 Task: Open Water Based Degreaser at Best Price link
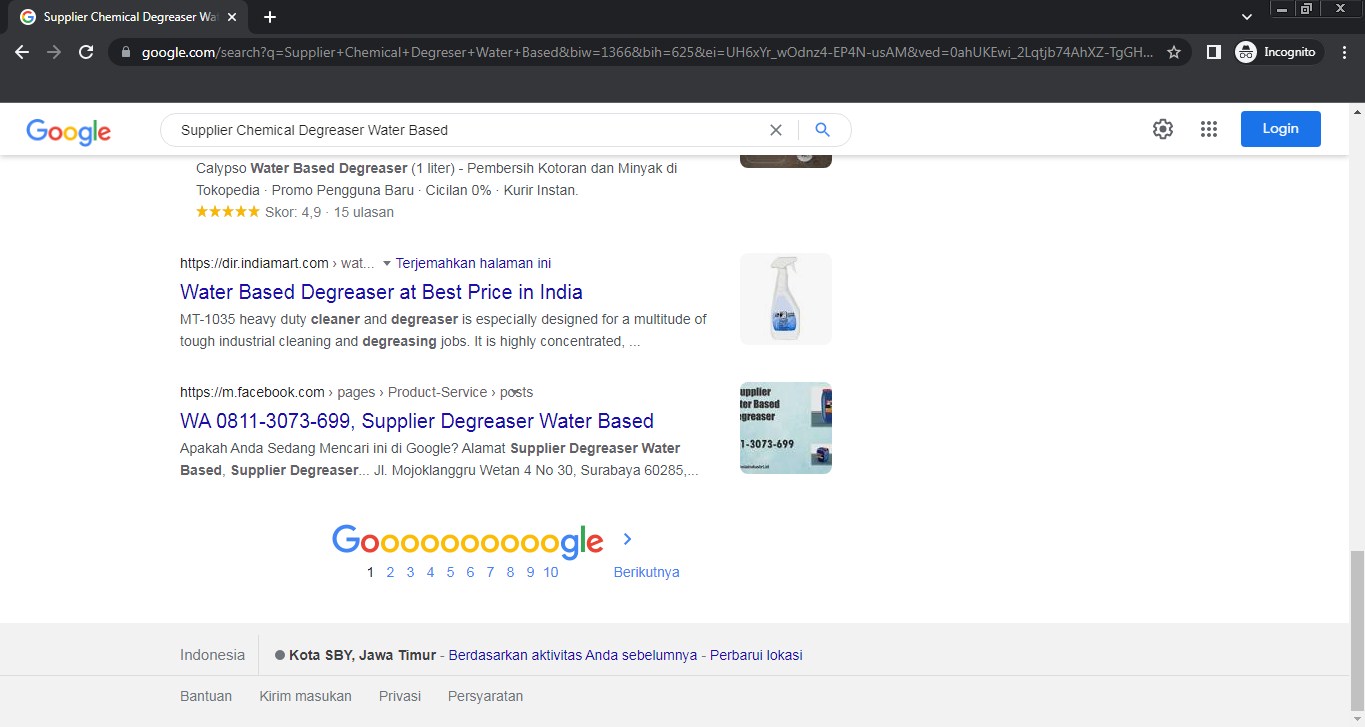coord(381,292)
